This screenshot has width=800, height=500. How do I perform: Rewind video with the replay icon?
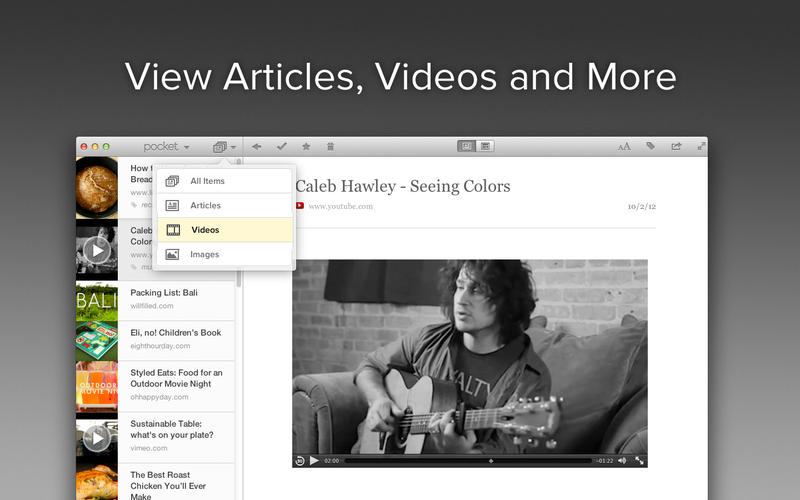(x=300, y=461)
